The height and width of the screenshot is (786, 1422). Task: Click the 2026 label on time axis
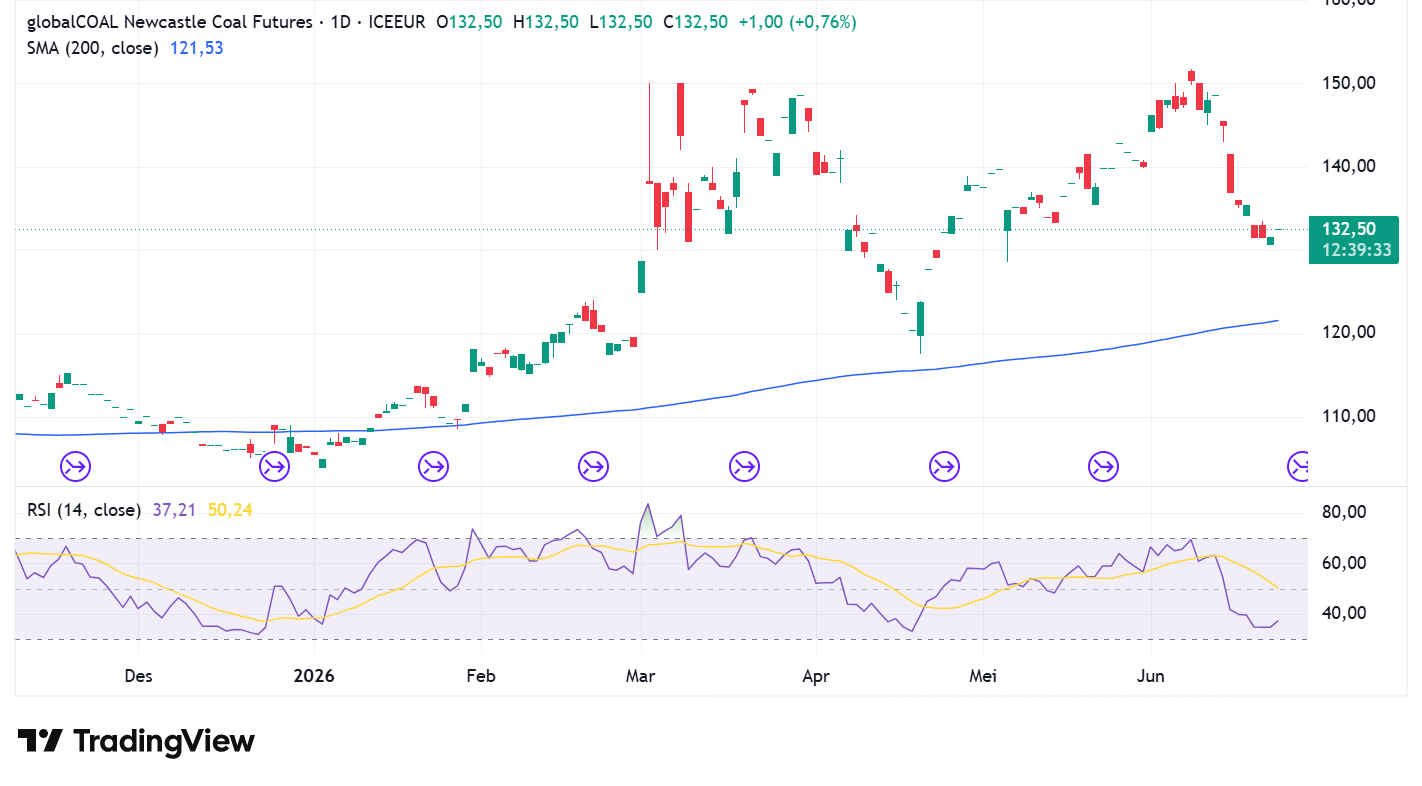pos(314,676)
